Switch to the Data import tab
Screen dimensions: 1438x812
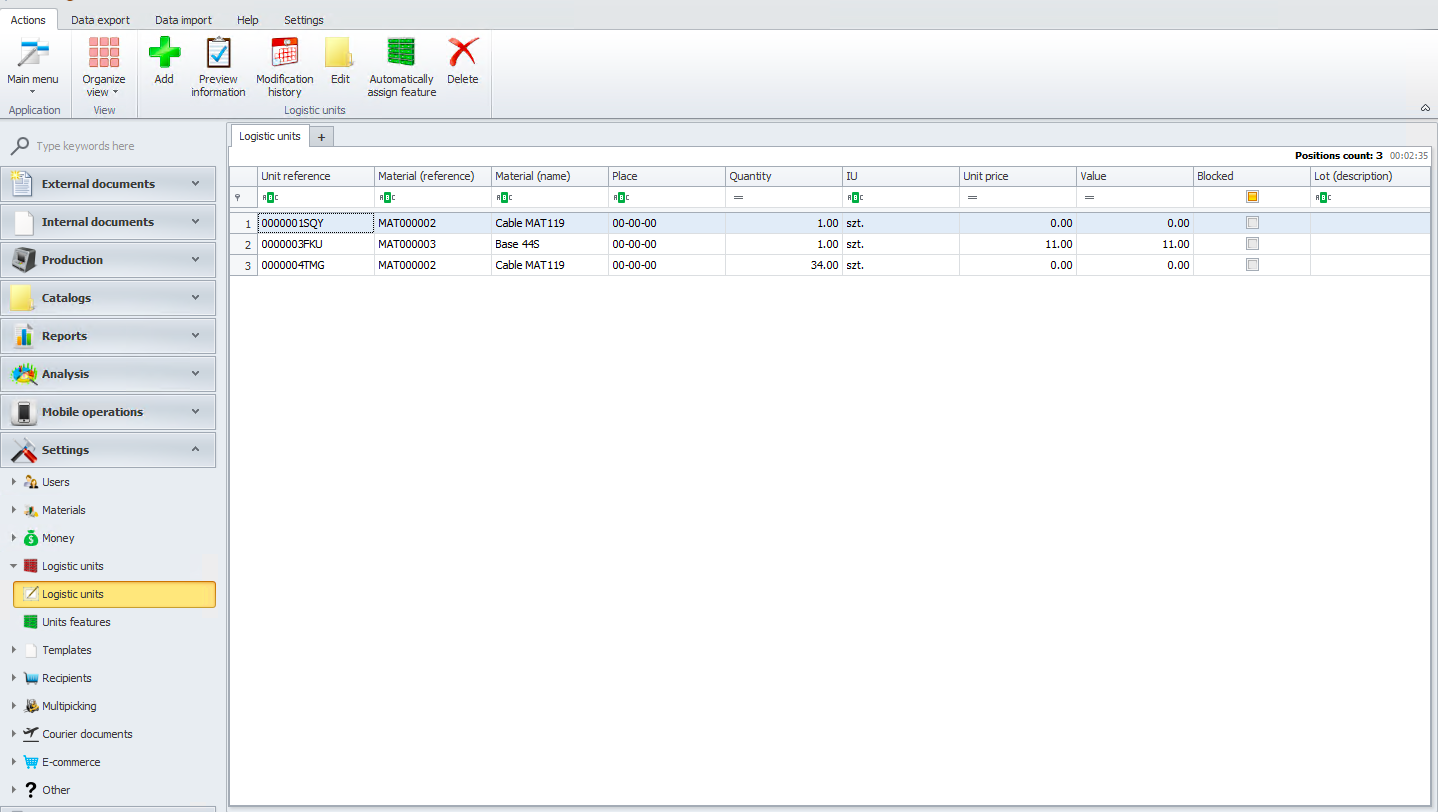(x=183, y=20)
